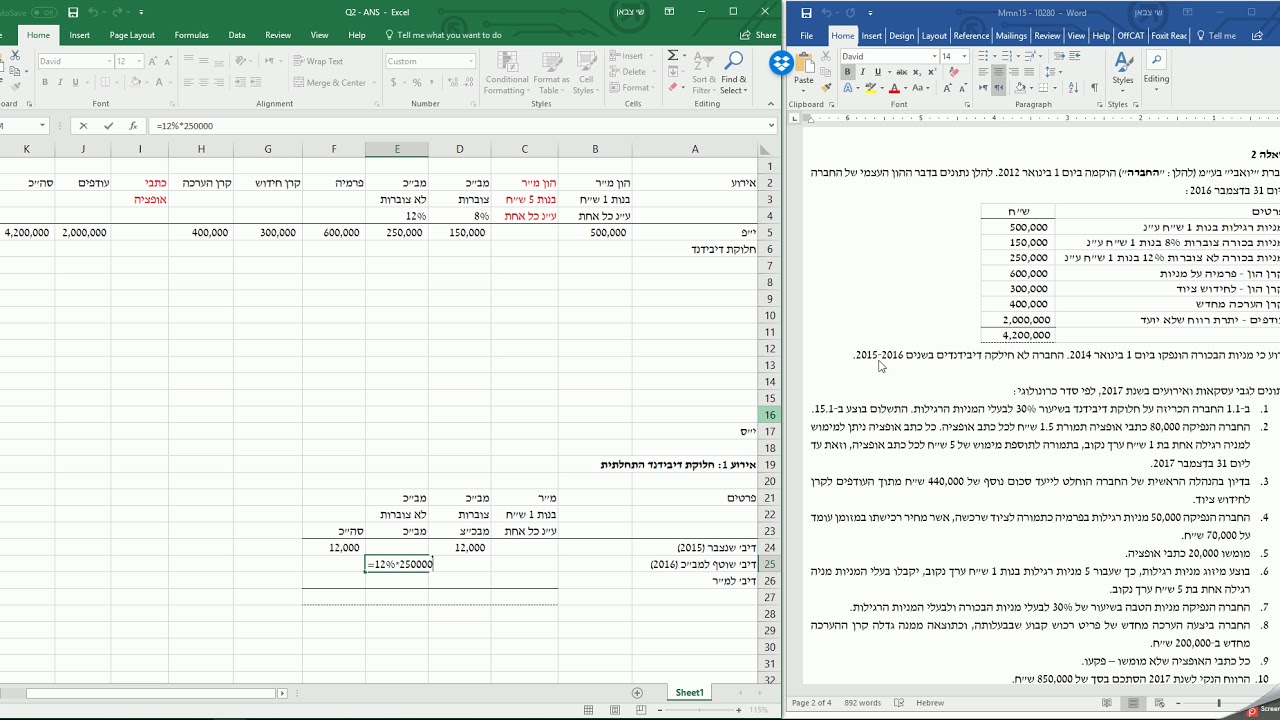
Task: Adjust the Excel zoom slider
Action: [697, 710]
